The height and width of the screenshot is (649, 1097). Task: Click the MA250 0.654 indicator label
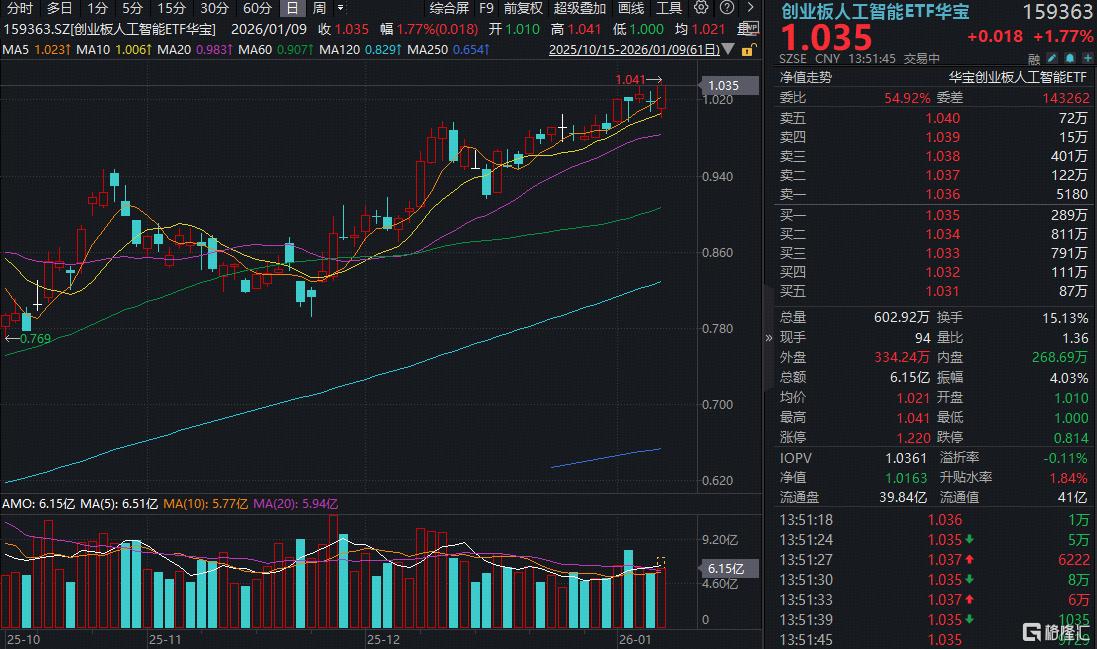pyautogui.click(x=448, y=50)
